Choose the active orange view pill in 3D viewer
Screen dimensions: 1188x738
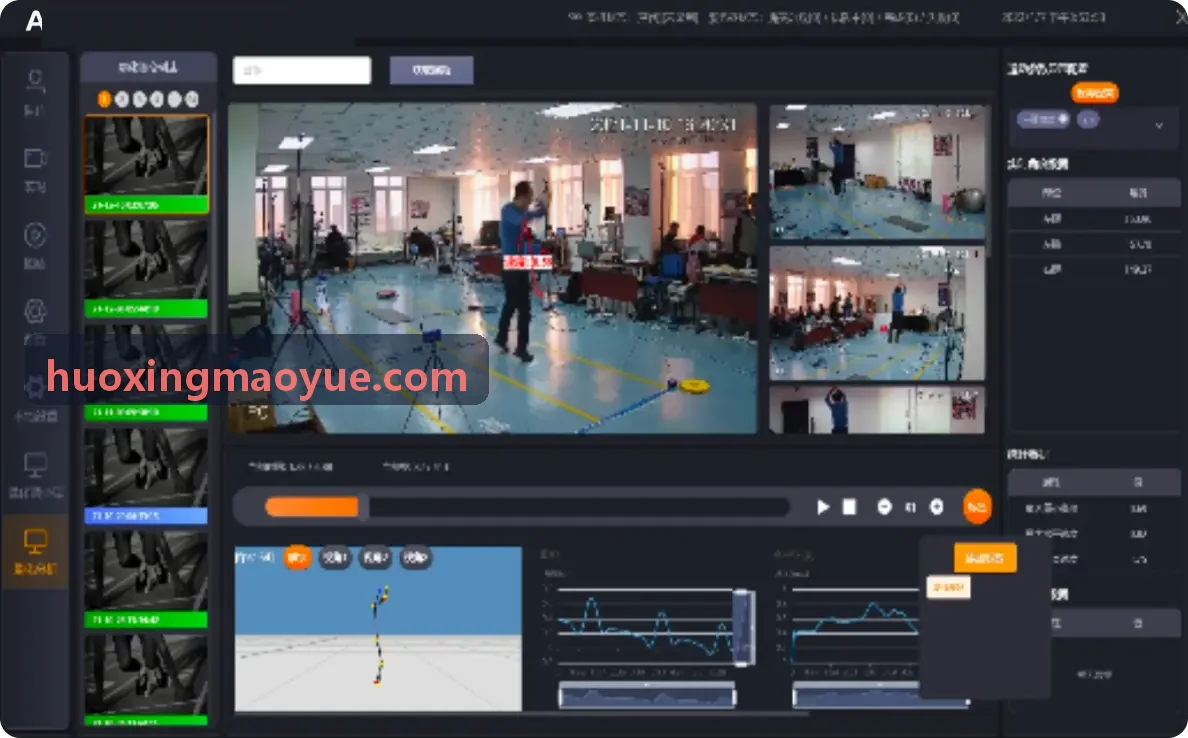297,558
